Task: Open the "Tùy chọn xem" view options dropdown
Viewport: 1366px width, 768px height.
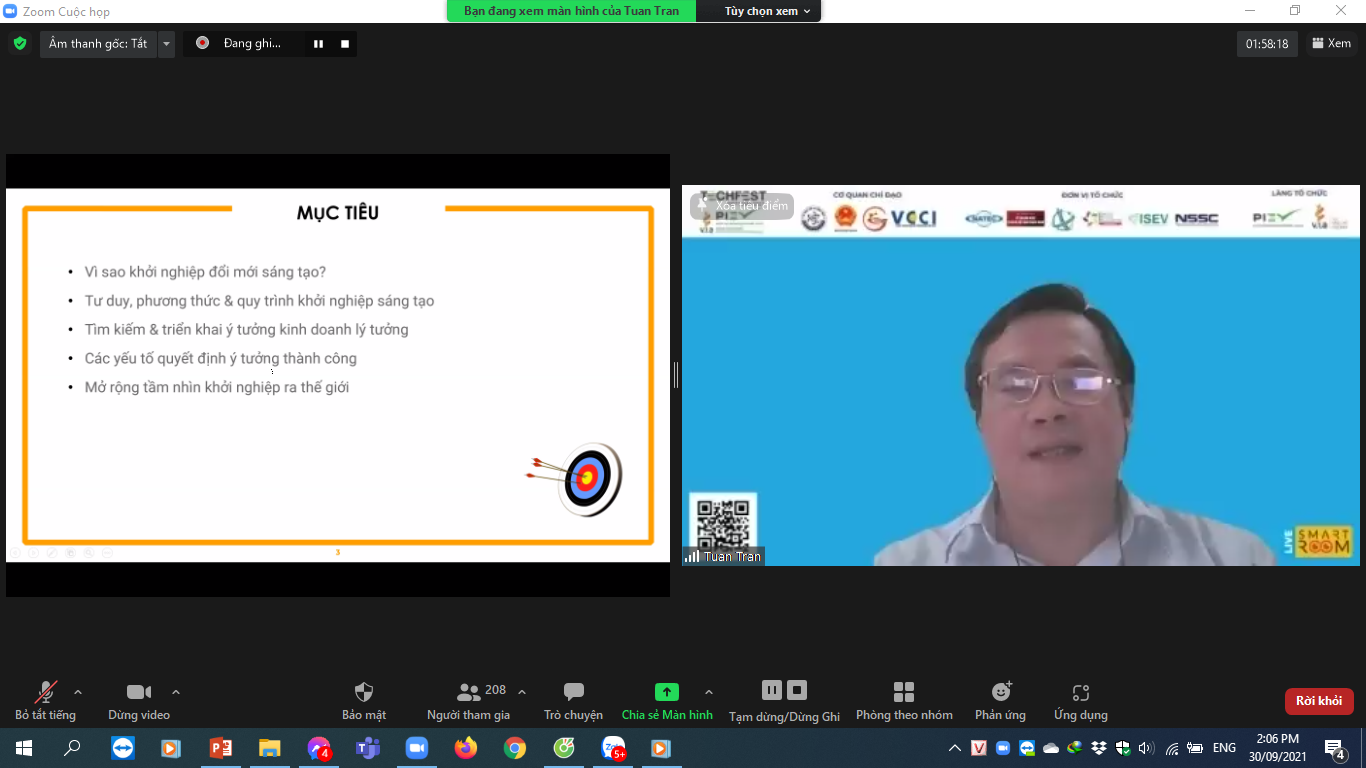Action: point(768,11)
